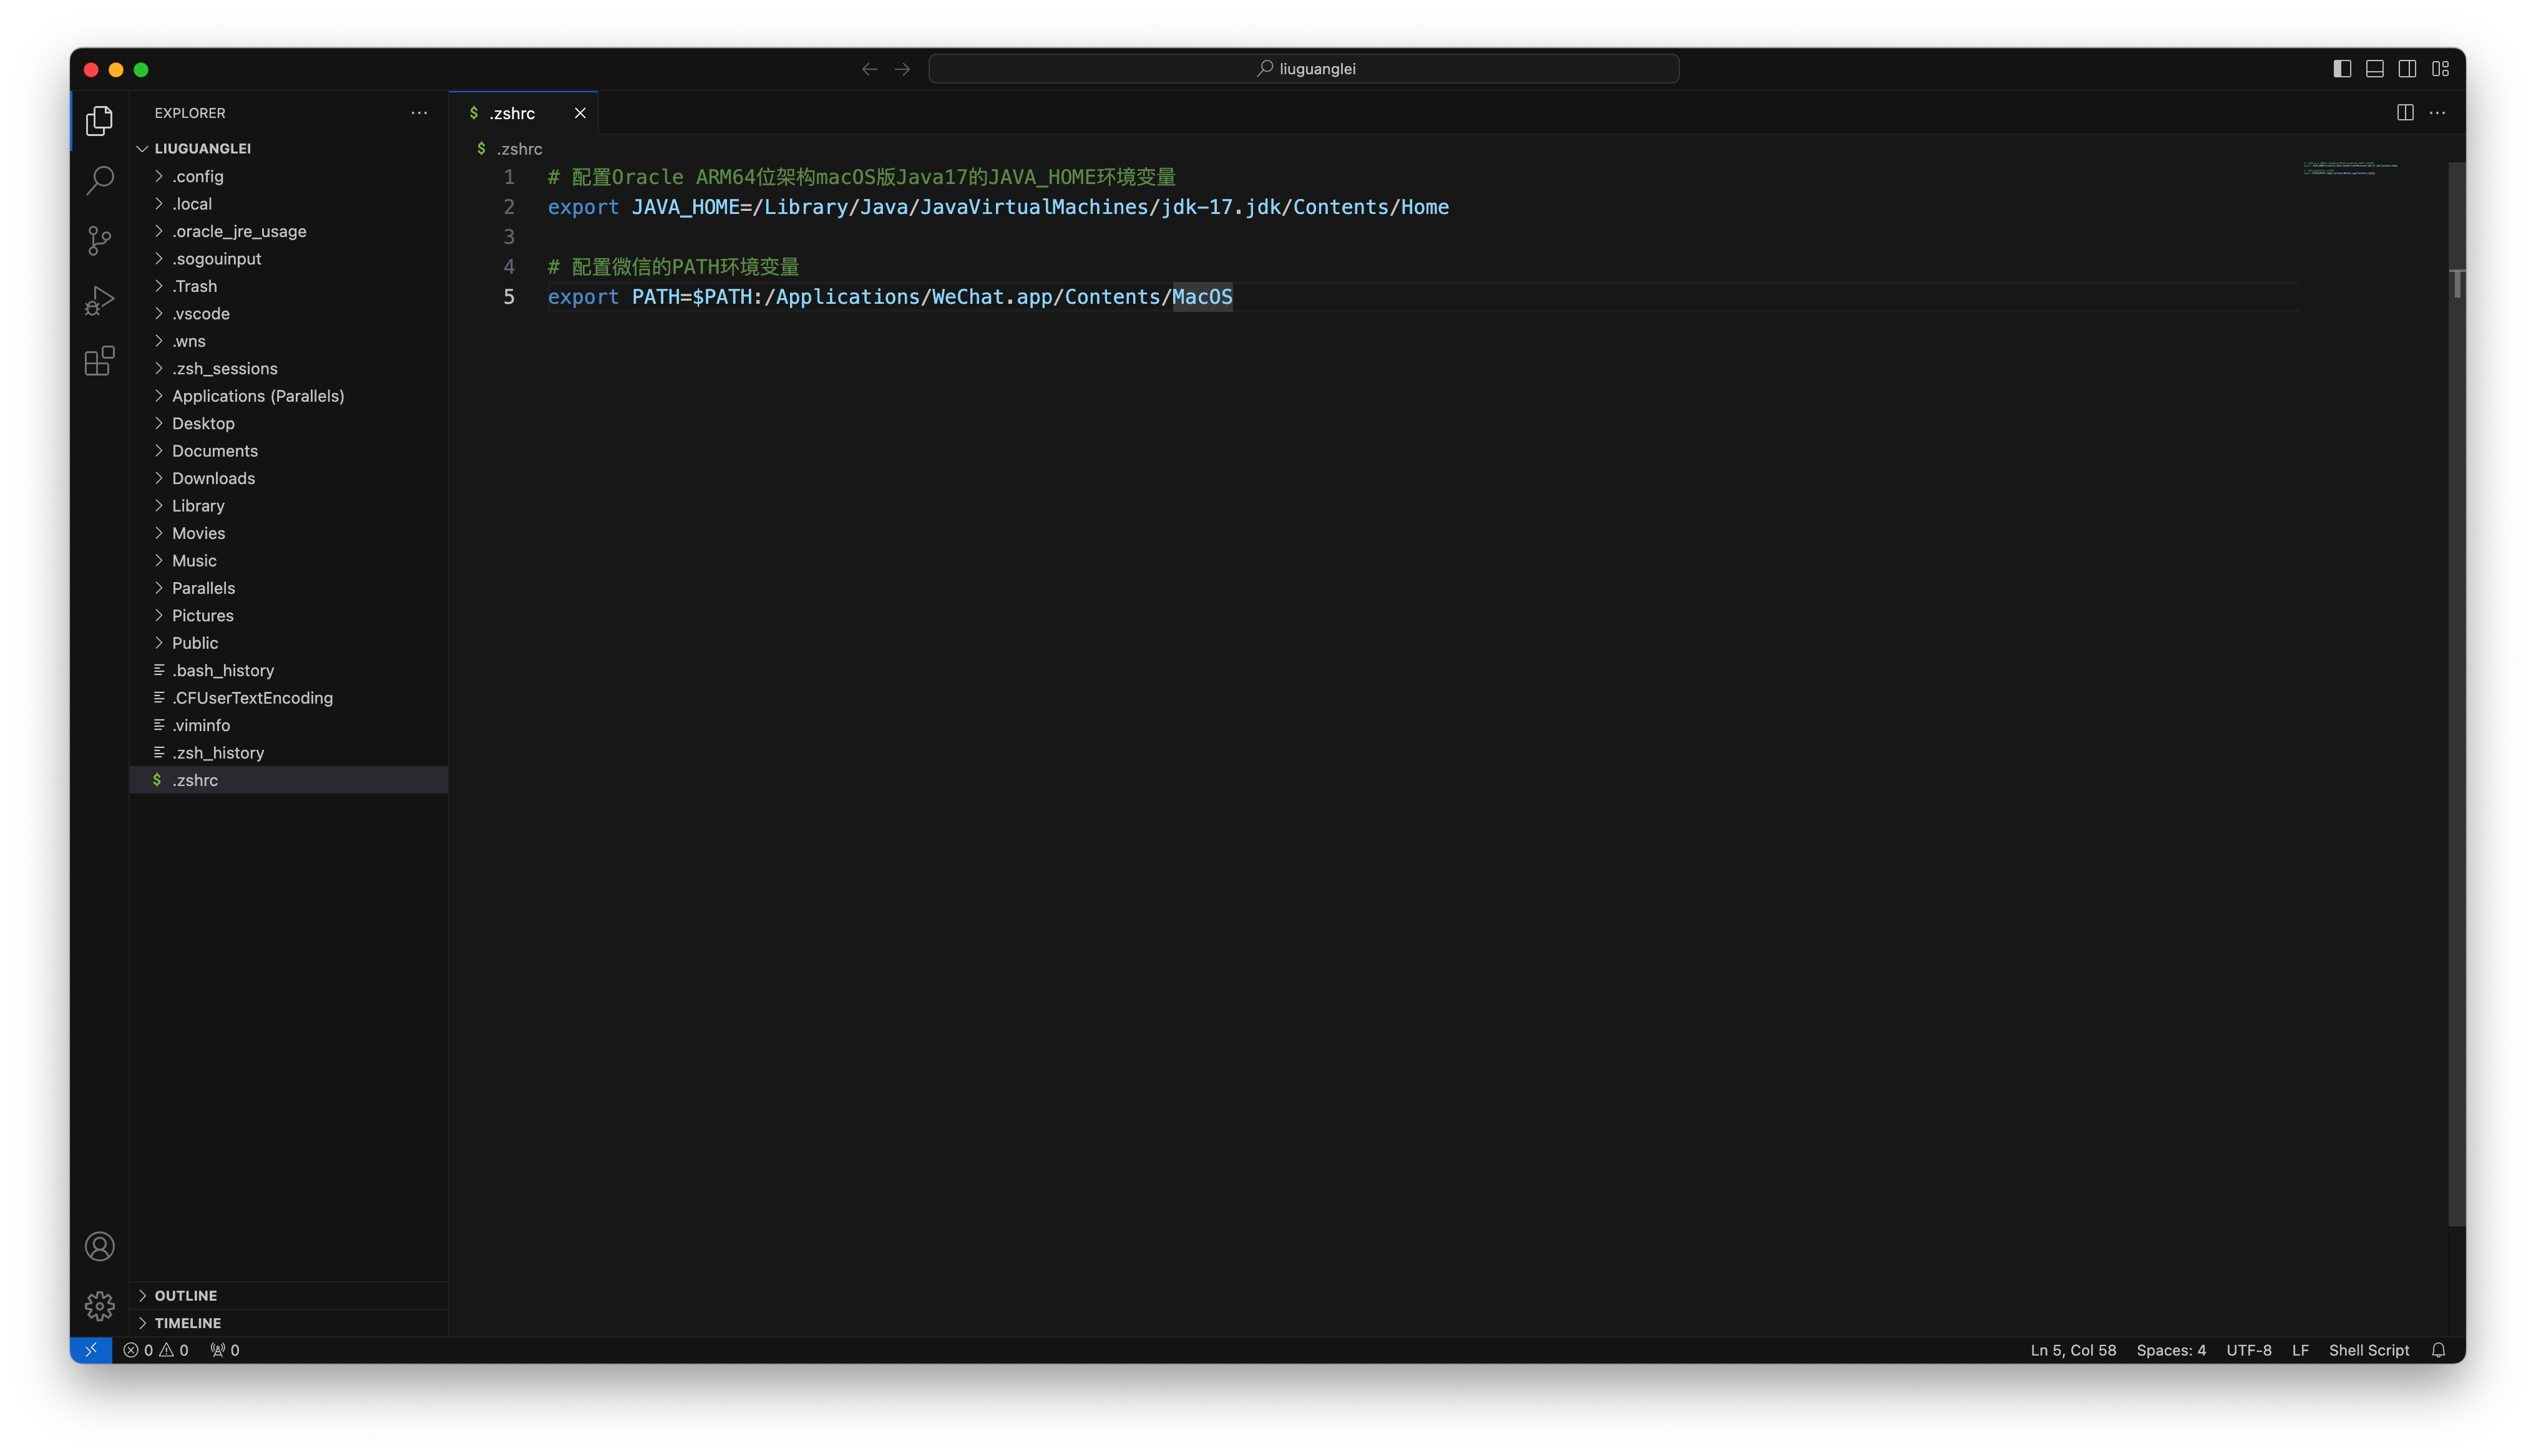This screenshot has width=2536, height=1456.
Task: Toggle the secondary side bar
Action: (x=2407, y=69)
